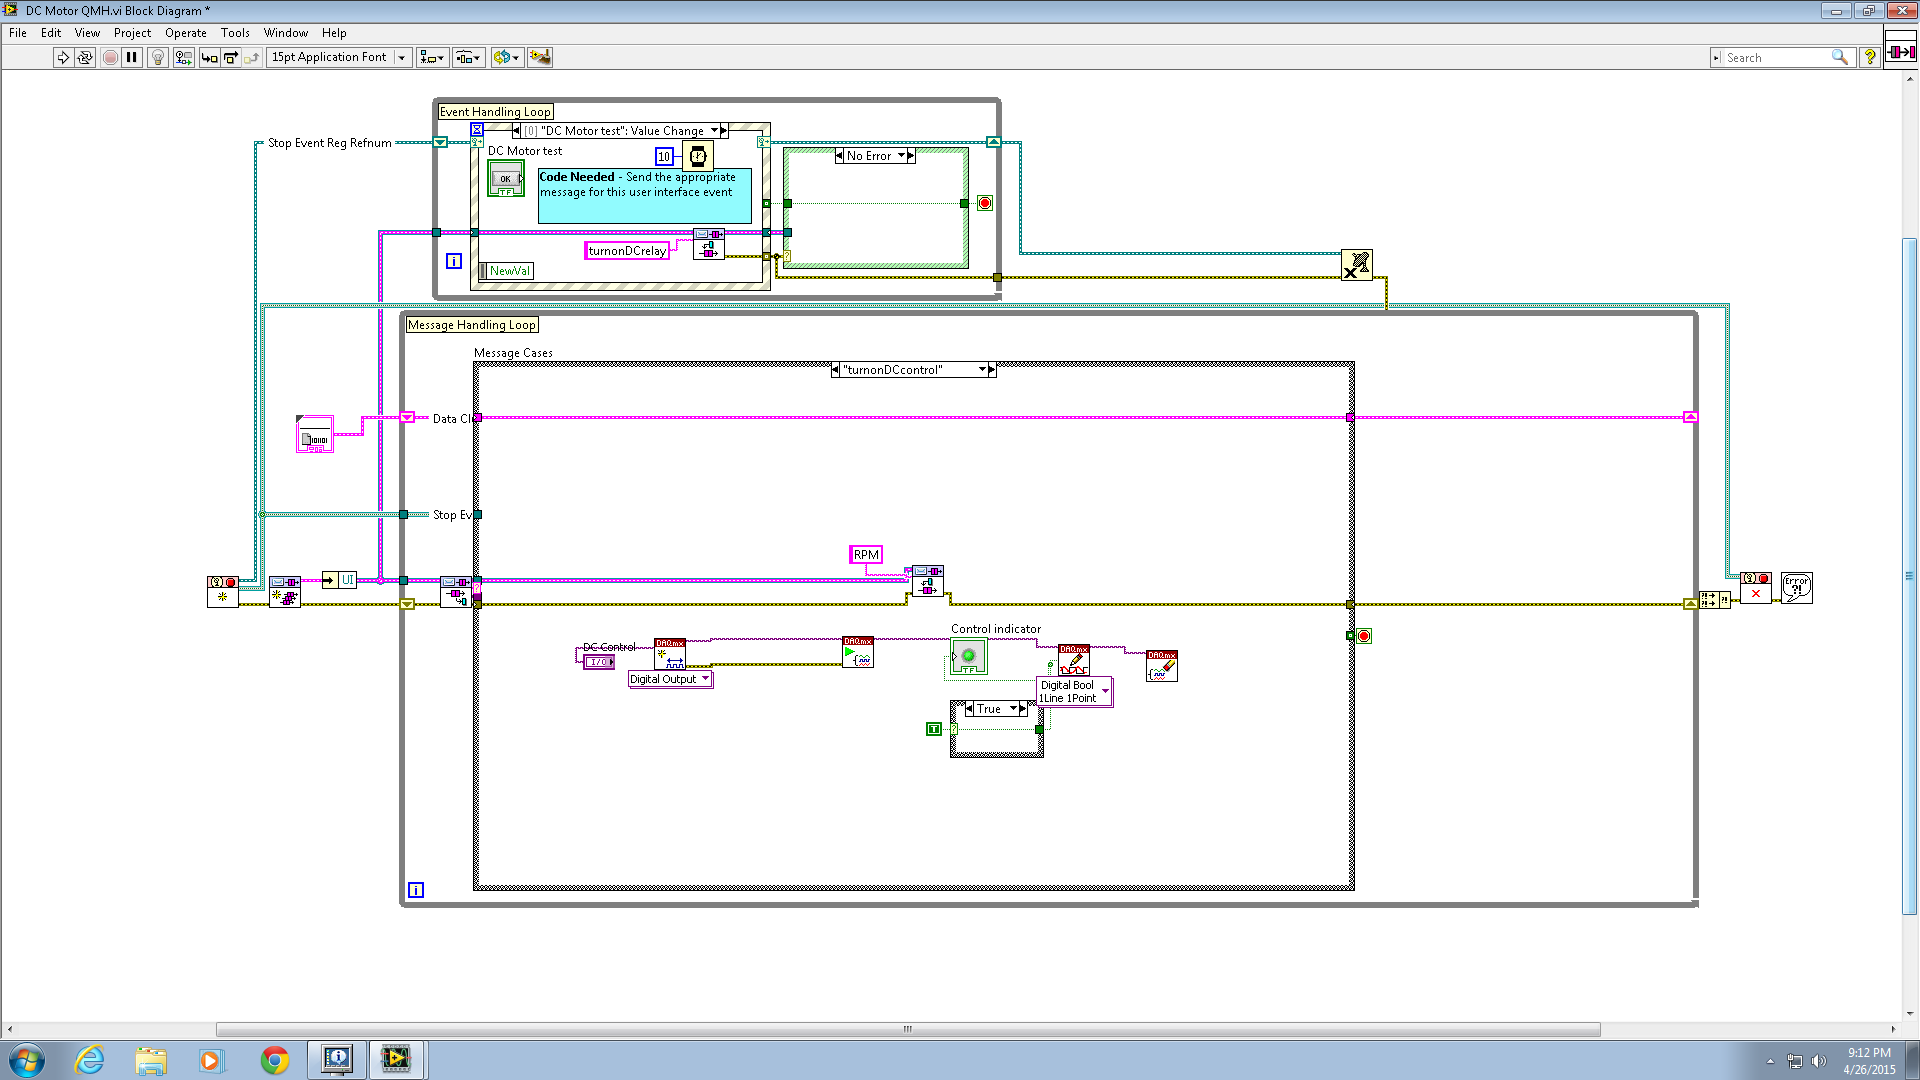Click DAQmx Create Channel VI
The width and height of the screenshot is (1920, 1080).
click(670, 654)
